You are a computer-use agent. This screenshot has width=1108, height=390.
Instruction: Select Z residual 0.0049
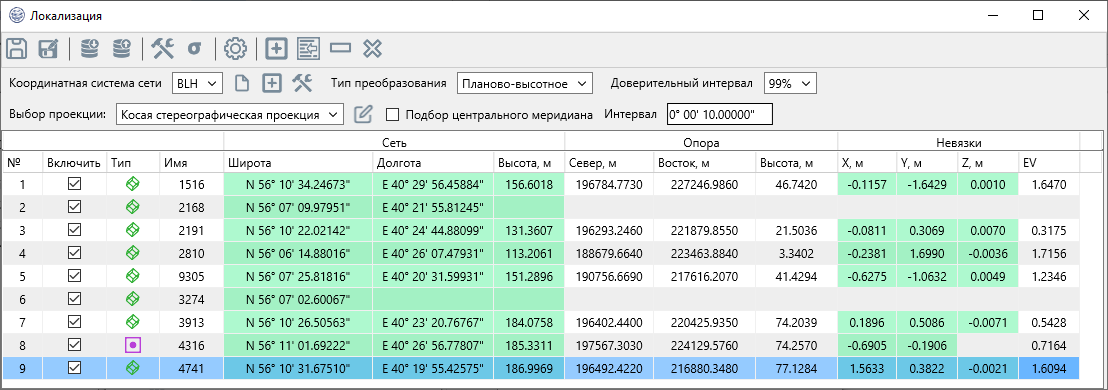[x=988, y=276]
